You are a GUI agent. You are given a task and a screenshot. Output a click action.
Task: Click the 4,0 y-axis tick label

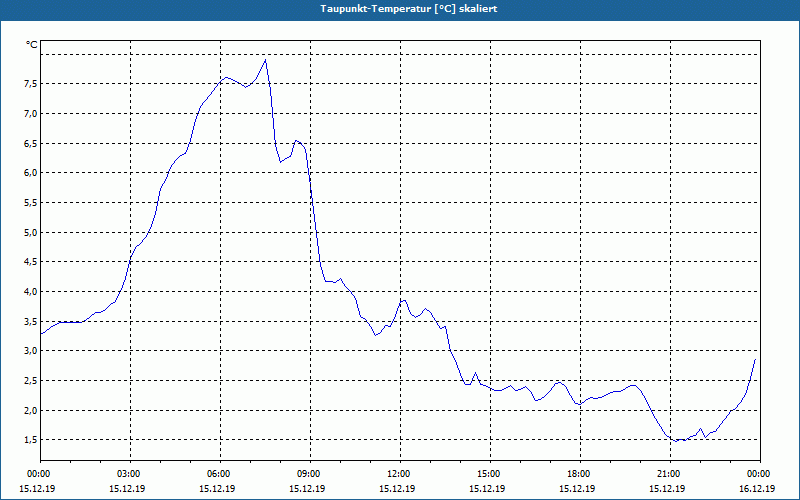(x=31, y=291)
